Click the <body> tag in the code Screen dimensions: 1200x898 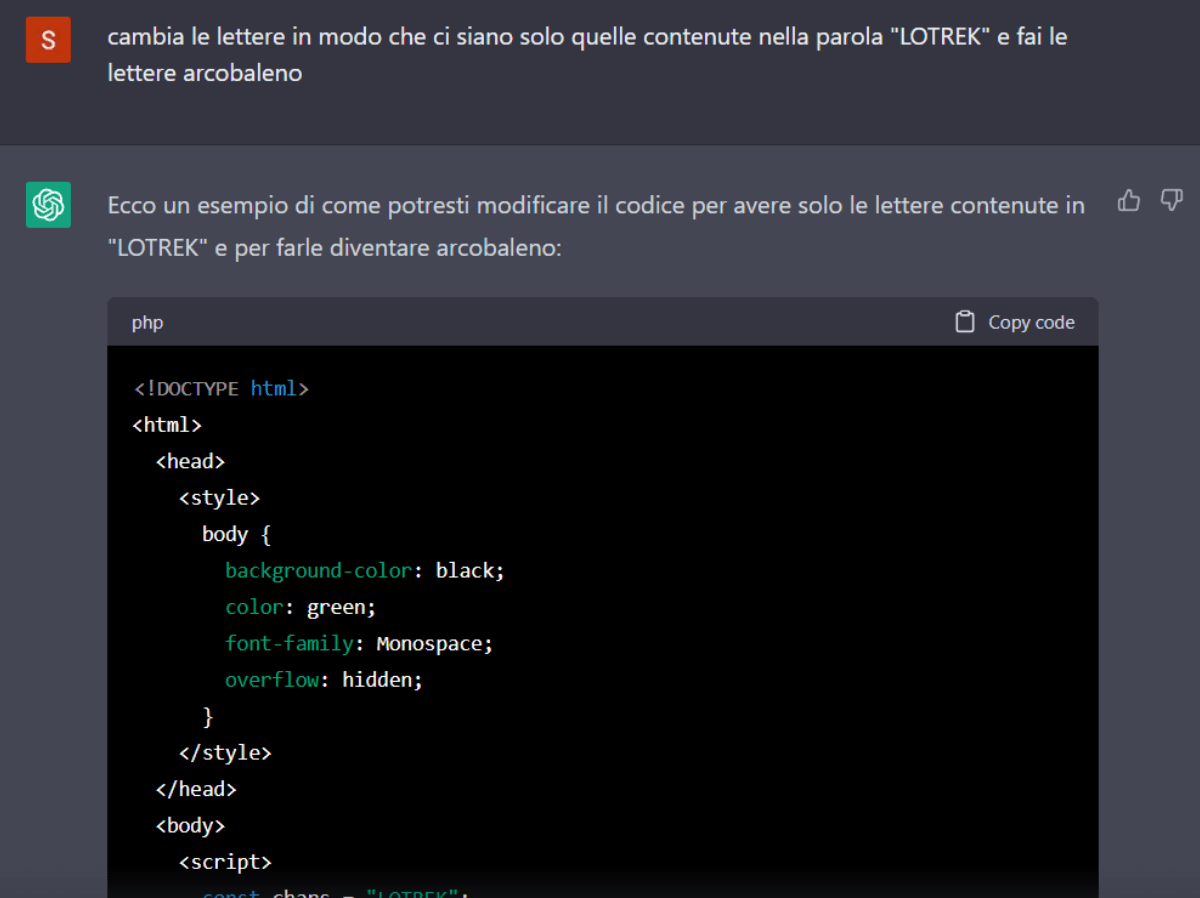pyautogui.click(x=190, y=824)
